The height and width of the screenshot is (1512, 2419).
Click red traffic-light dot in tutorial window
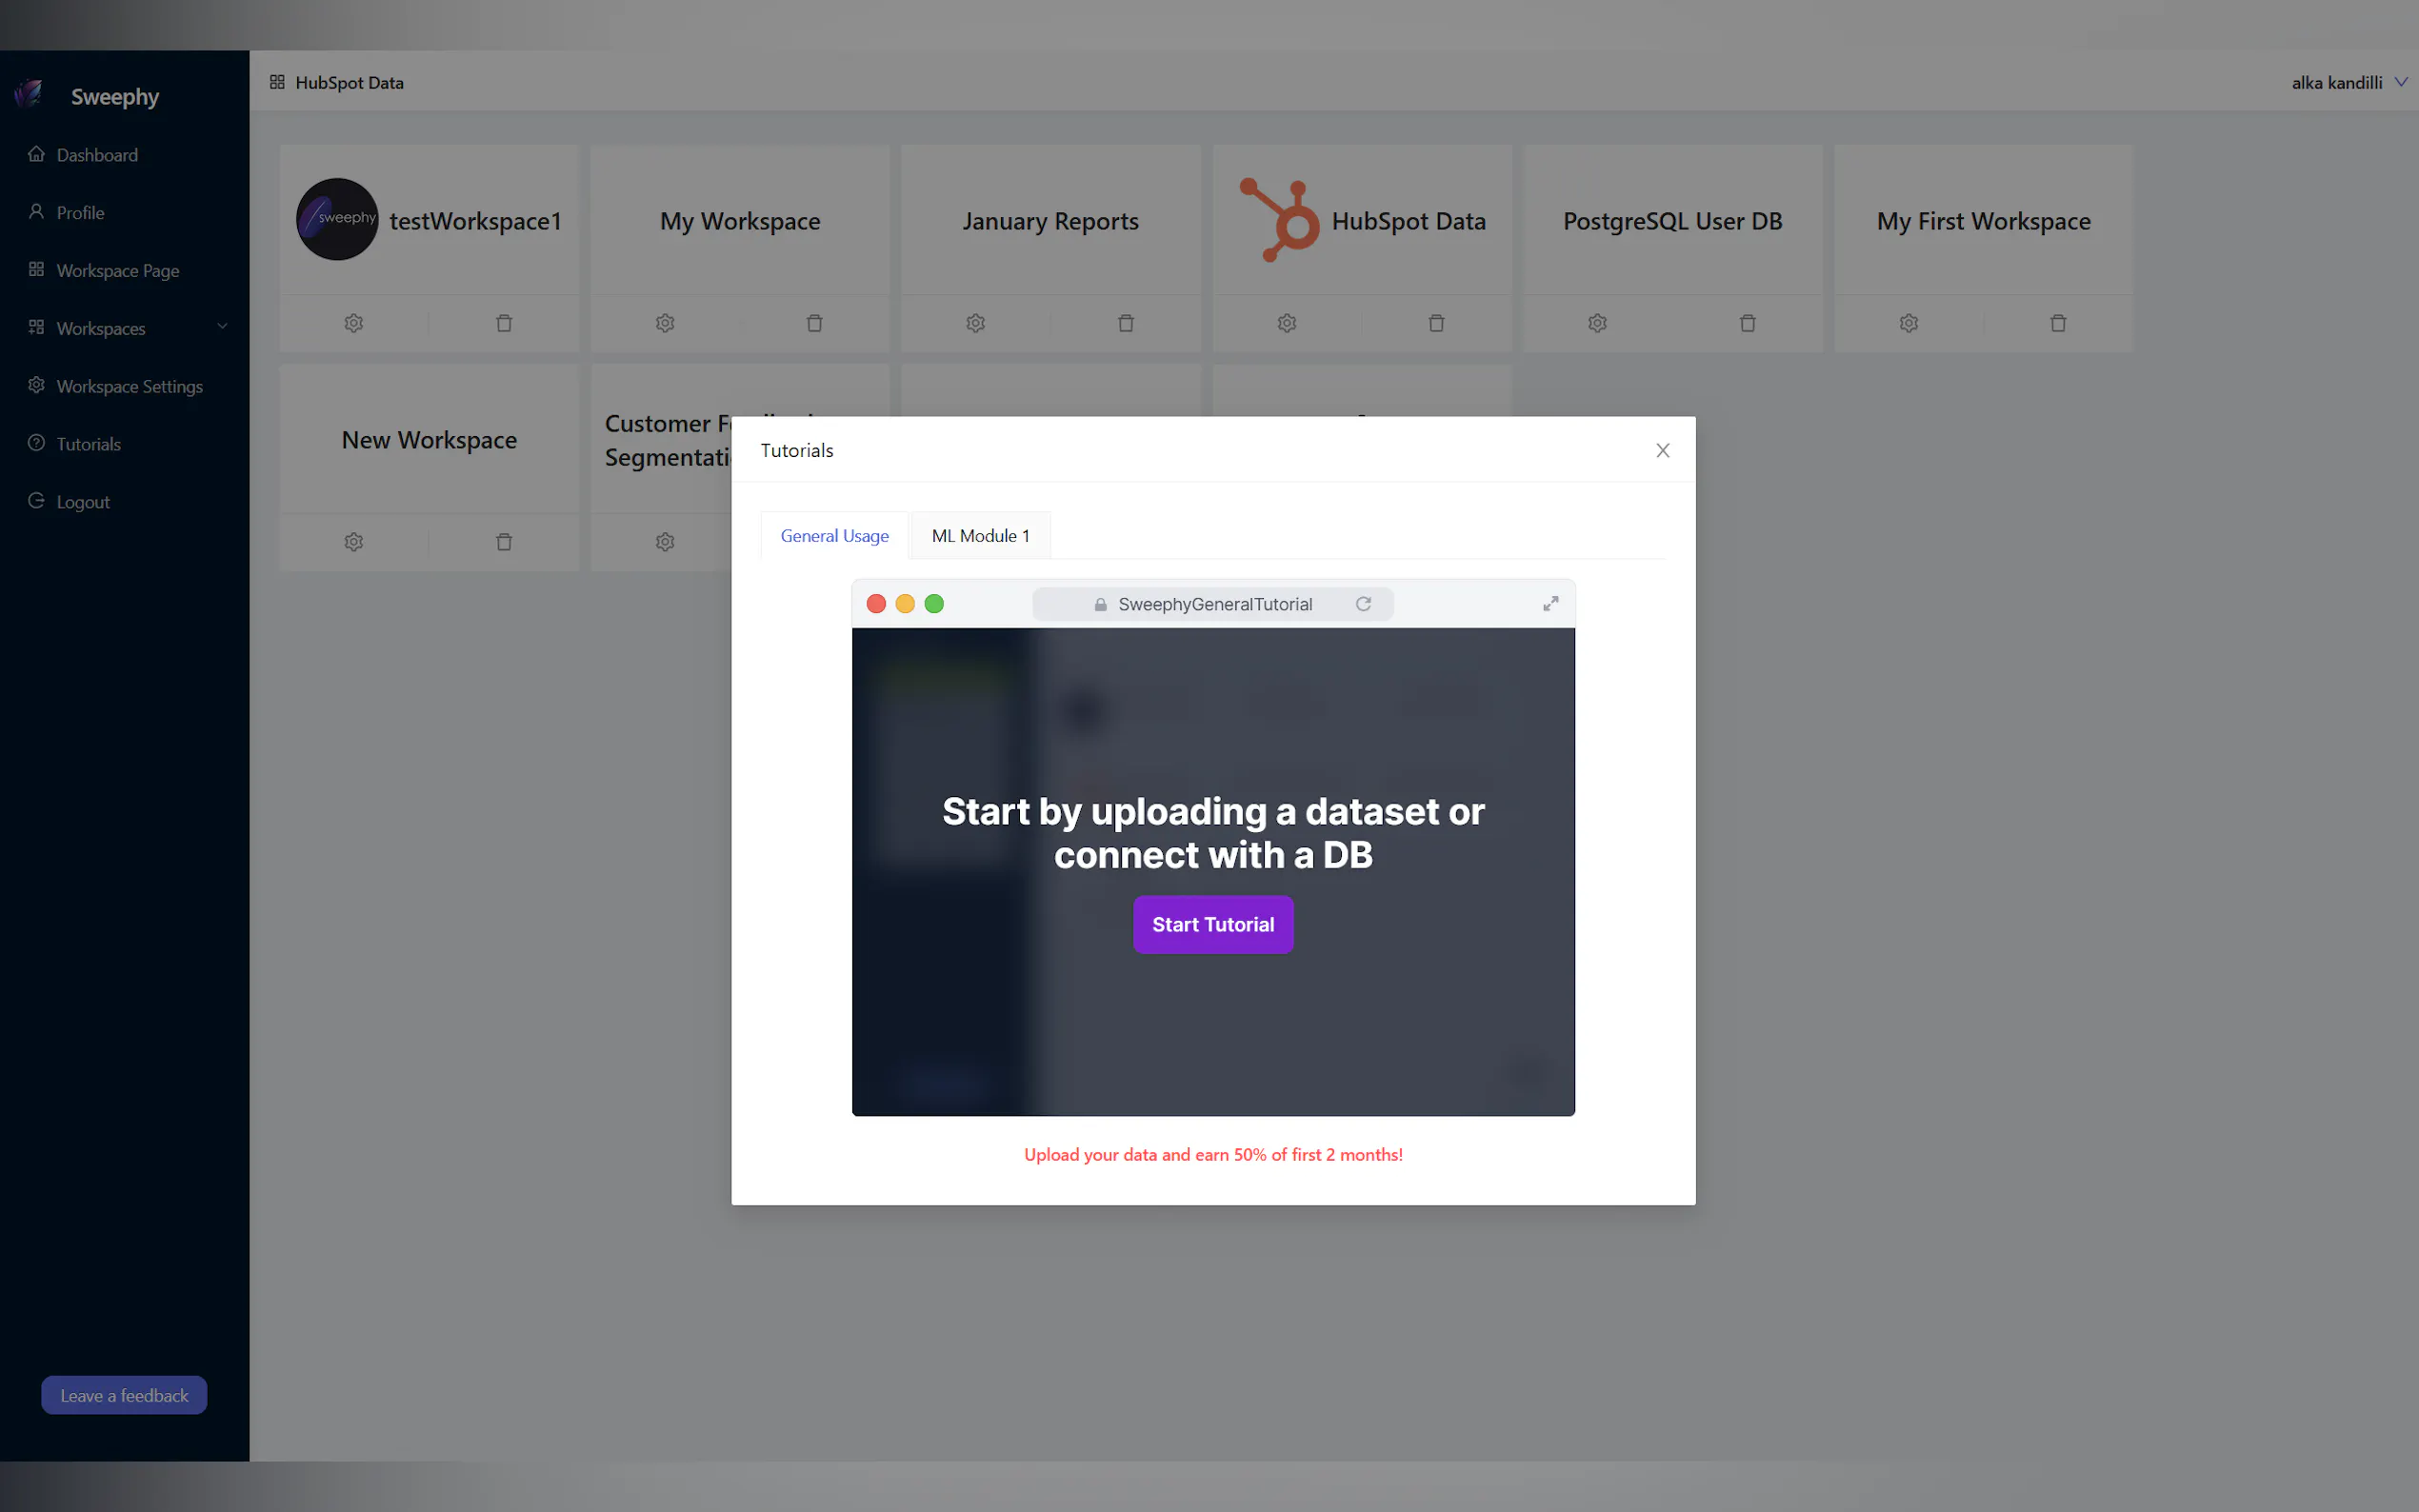click(876, 604)
